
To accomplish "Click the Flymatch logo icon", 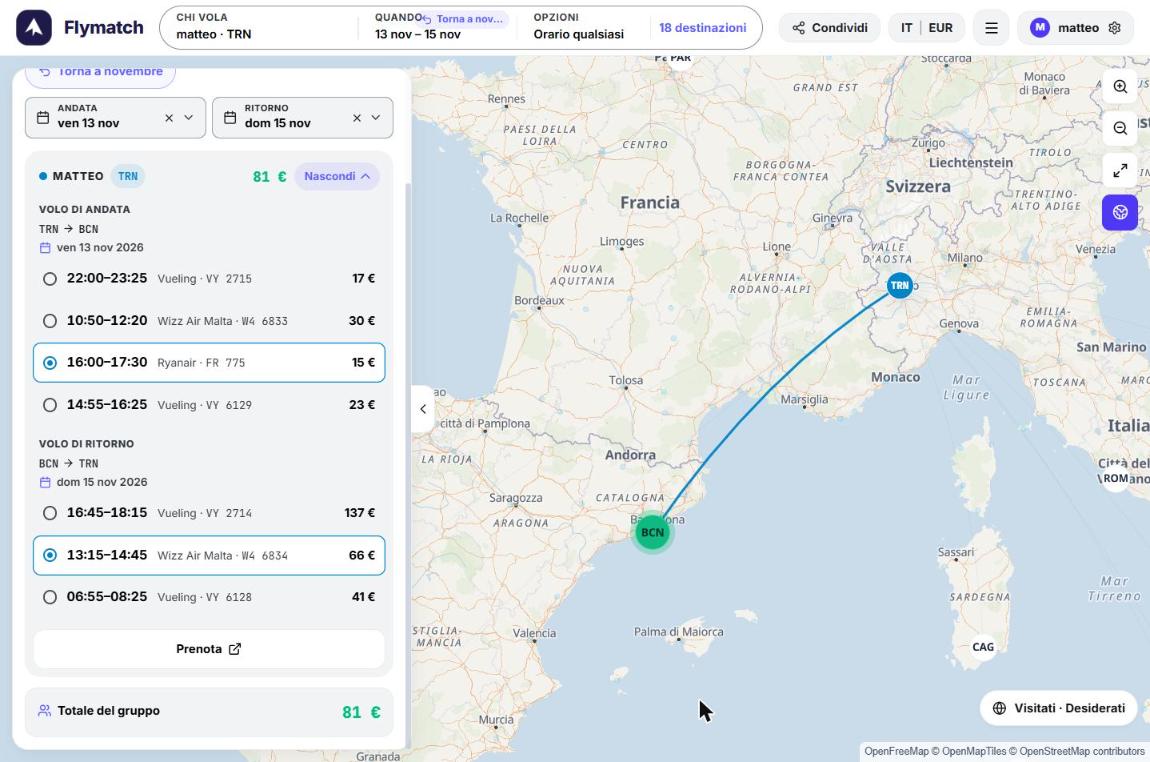I will [34, 28].
